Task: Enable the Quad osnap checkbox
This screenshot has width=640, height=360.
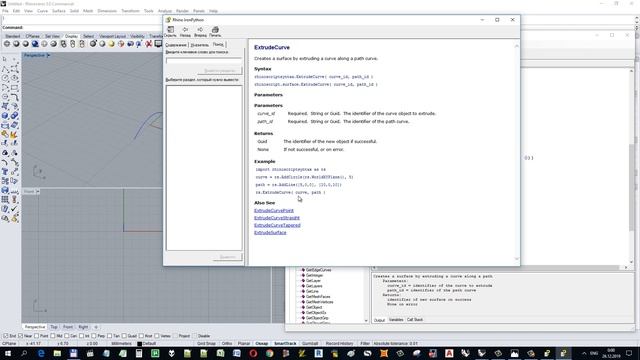Action: pyautogui.click(x=124, y=336)
